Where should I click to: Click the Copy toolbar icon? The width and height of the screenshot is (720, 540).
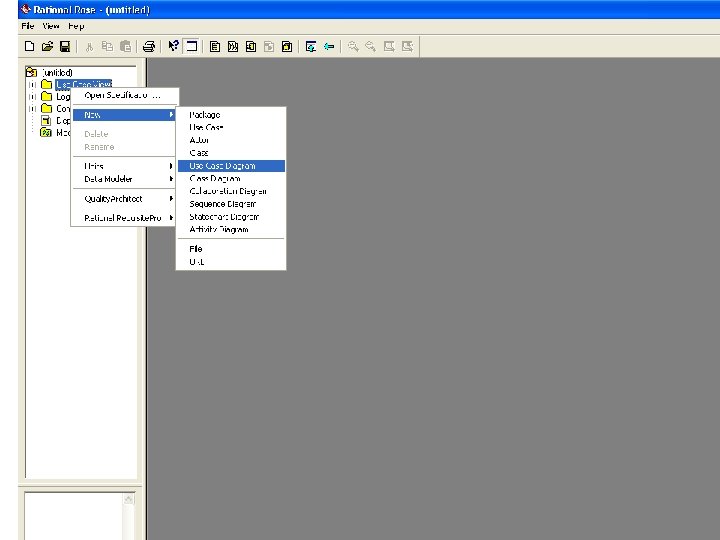pos(107,46)
